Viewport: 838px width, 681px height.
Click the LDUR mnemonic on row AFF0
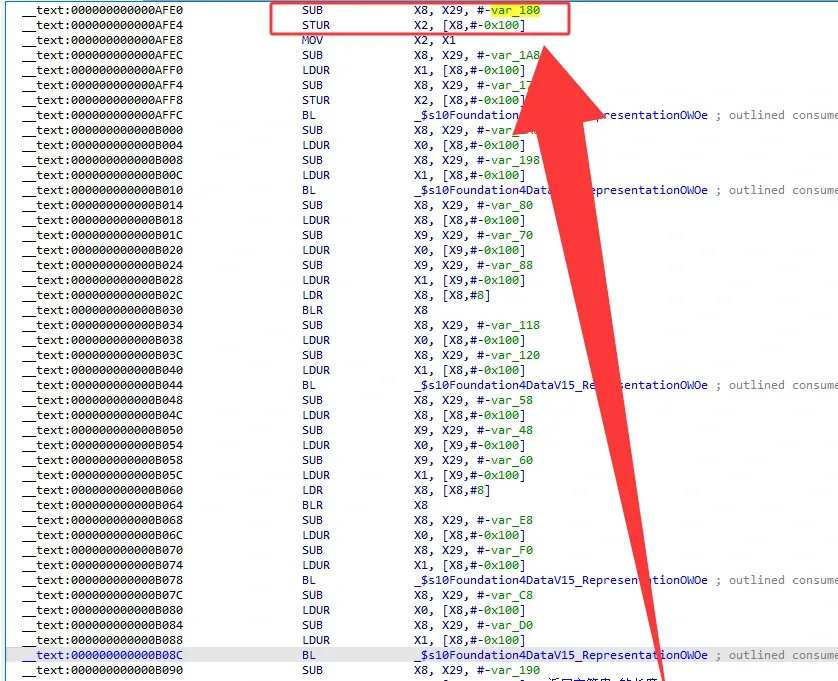[x=316, y=70]
